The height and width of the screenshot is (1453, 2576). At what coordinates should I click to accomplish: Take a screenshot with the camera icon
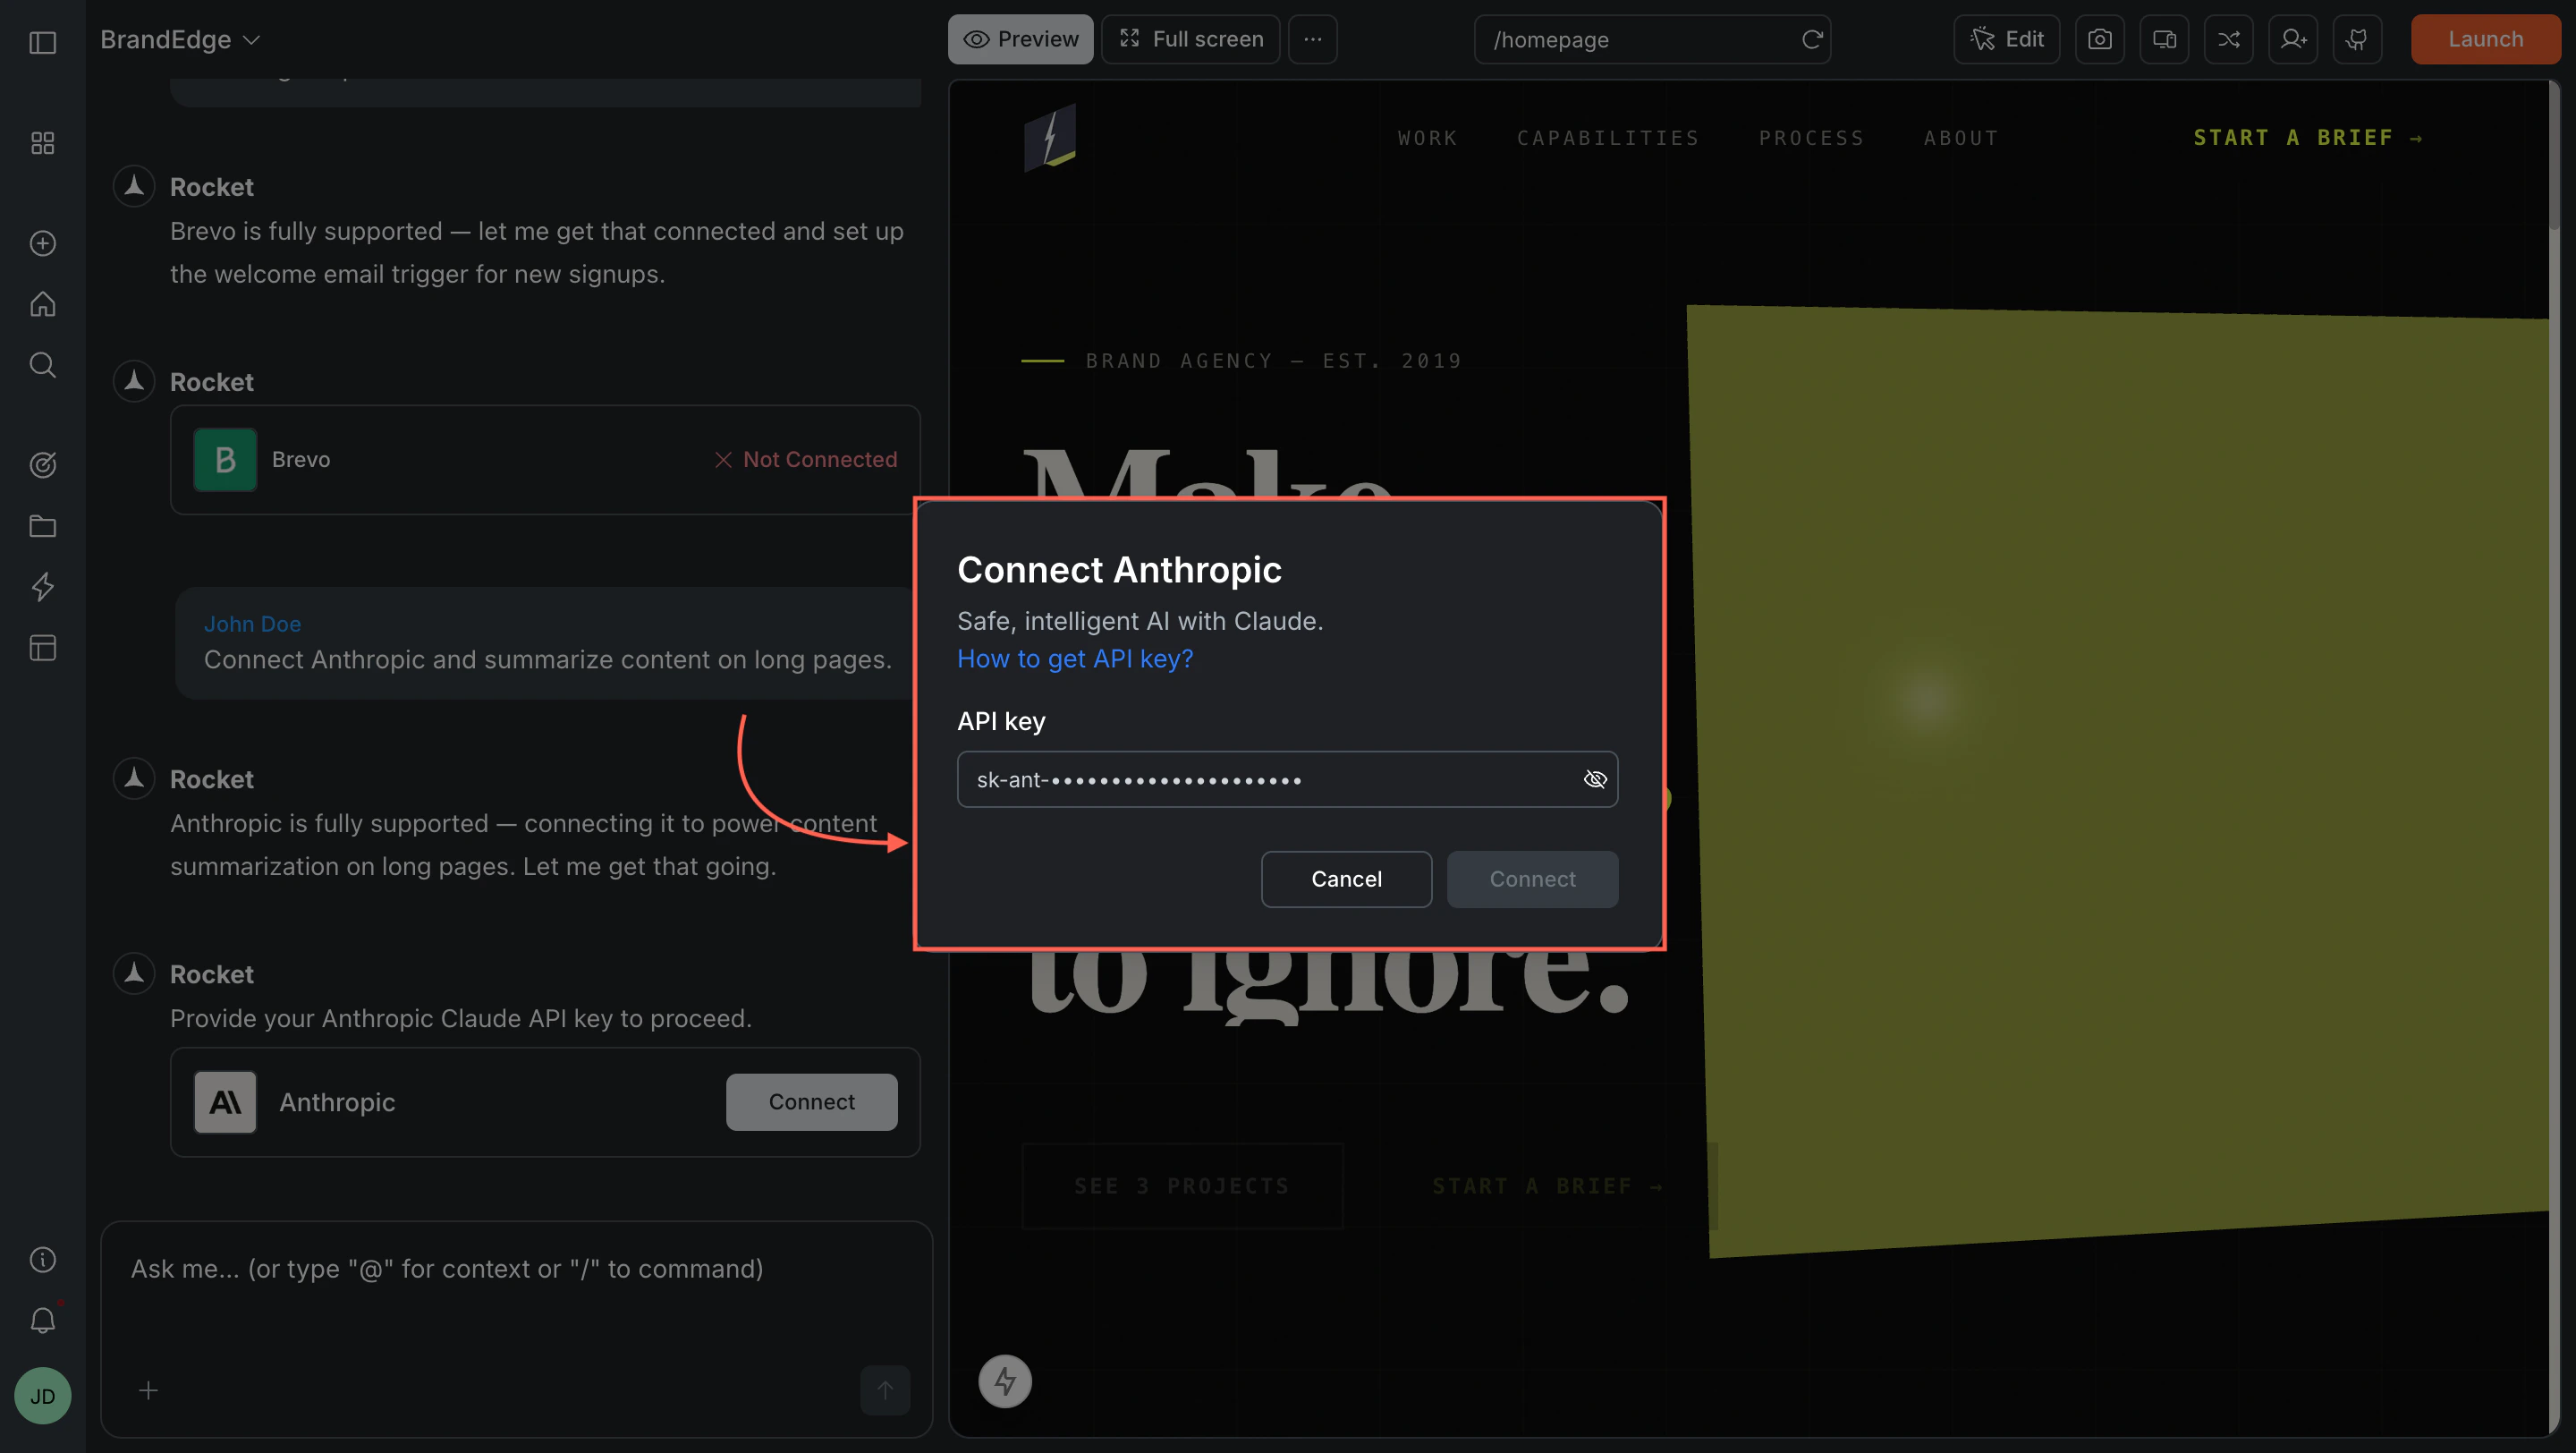click(2100, 39)
